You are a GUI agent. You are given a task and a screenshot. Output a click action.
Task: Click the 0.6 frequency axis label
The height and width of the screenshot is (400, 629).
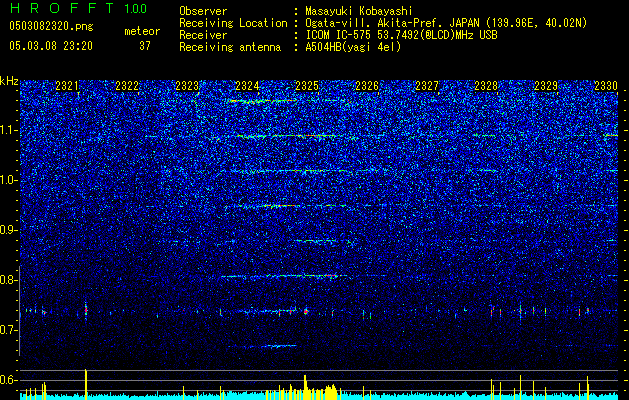8,380
